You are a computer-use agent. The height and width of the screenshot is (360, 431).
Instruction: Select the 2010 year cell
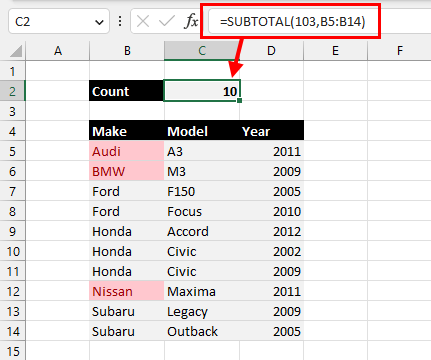point(271,211)
